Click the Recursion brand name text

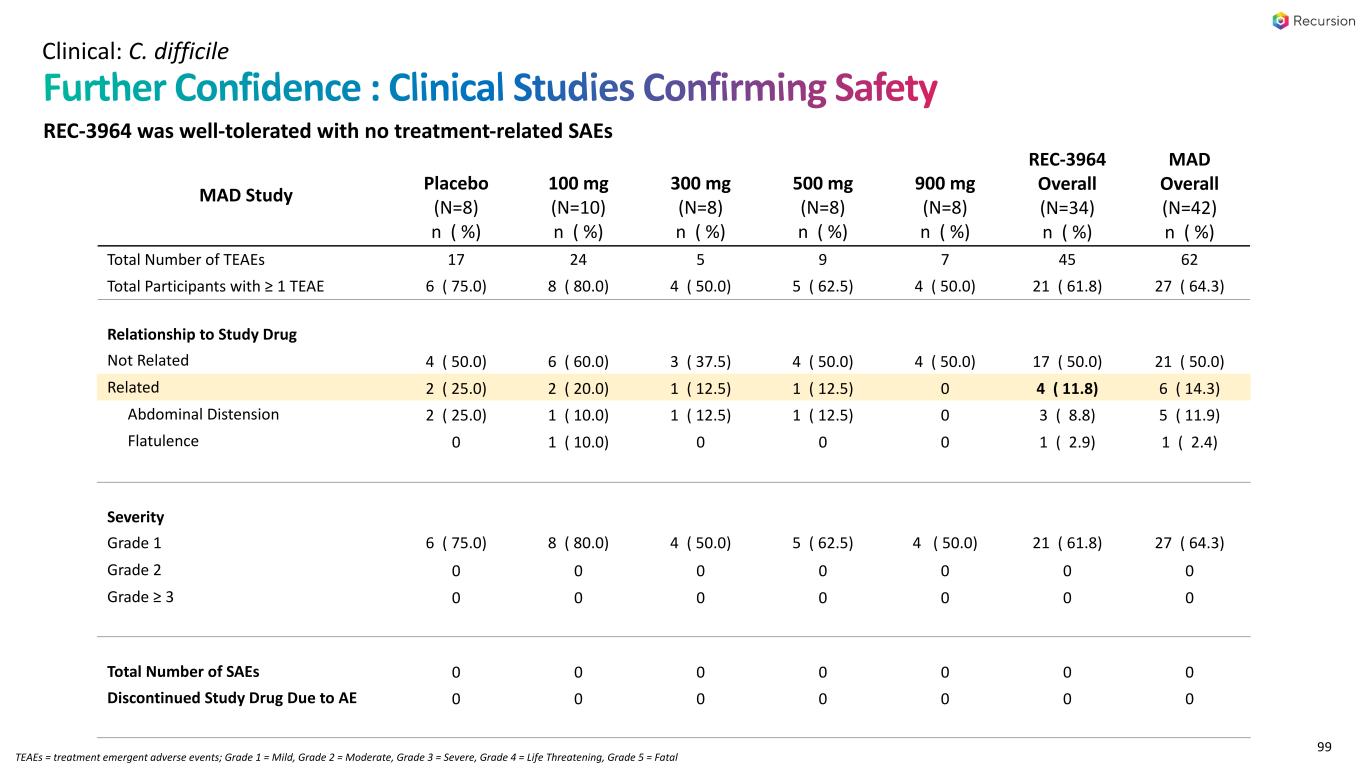click(x=1320, y=21)
